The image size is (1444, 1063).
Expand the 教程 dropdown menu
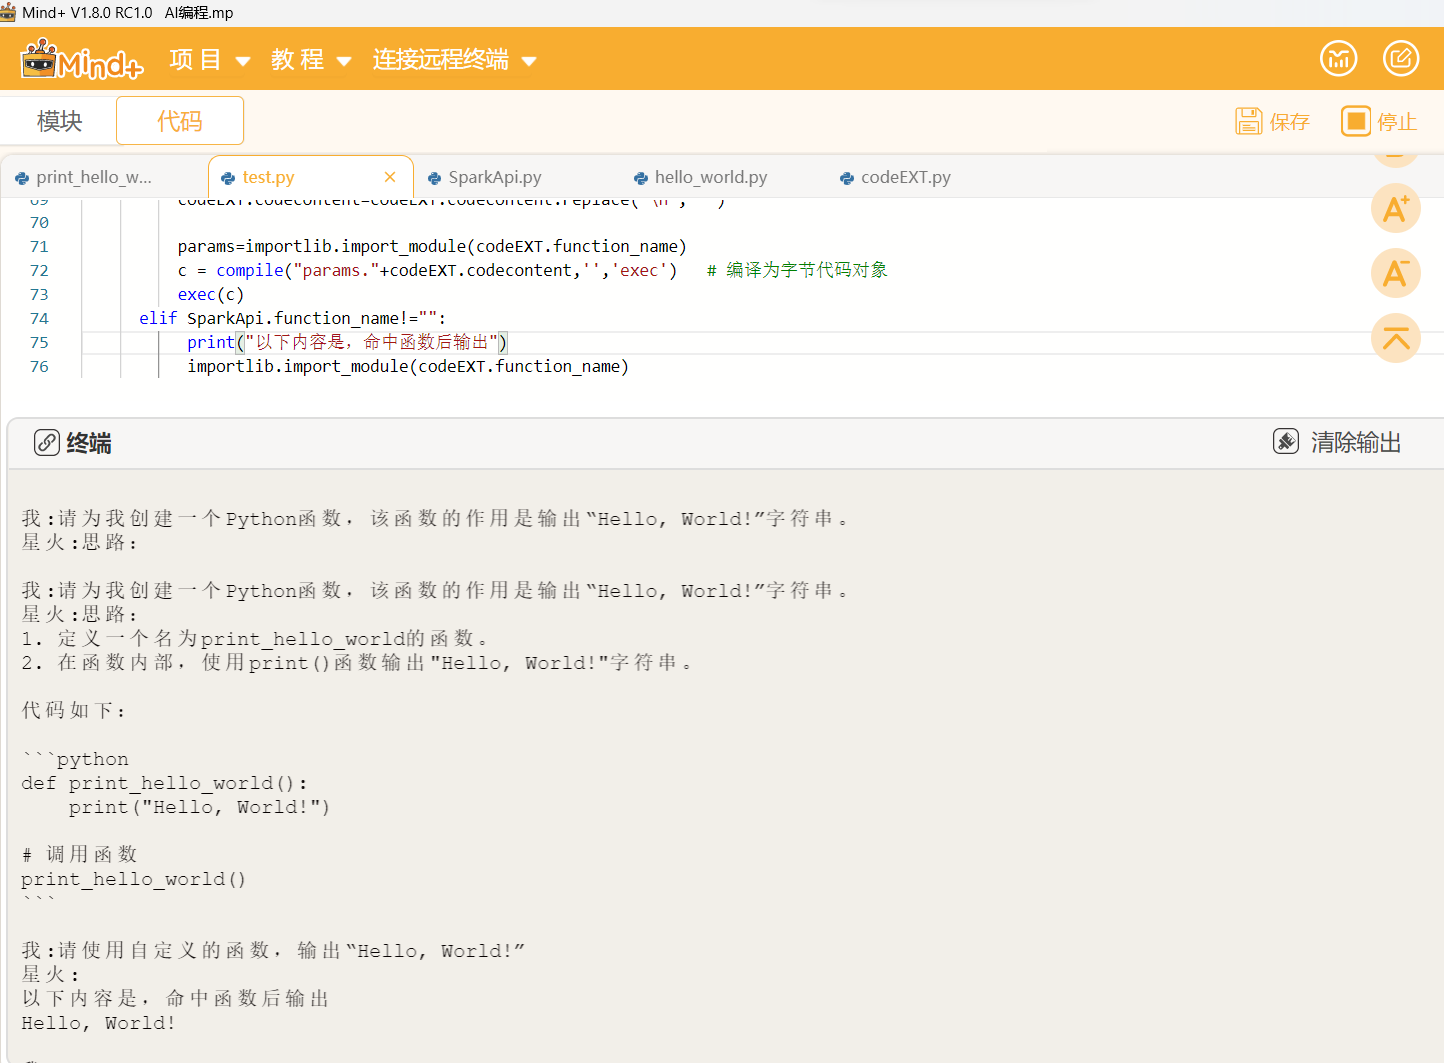point(312,60)
